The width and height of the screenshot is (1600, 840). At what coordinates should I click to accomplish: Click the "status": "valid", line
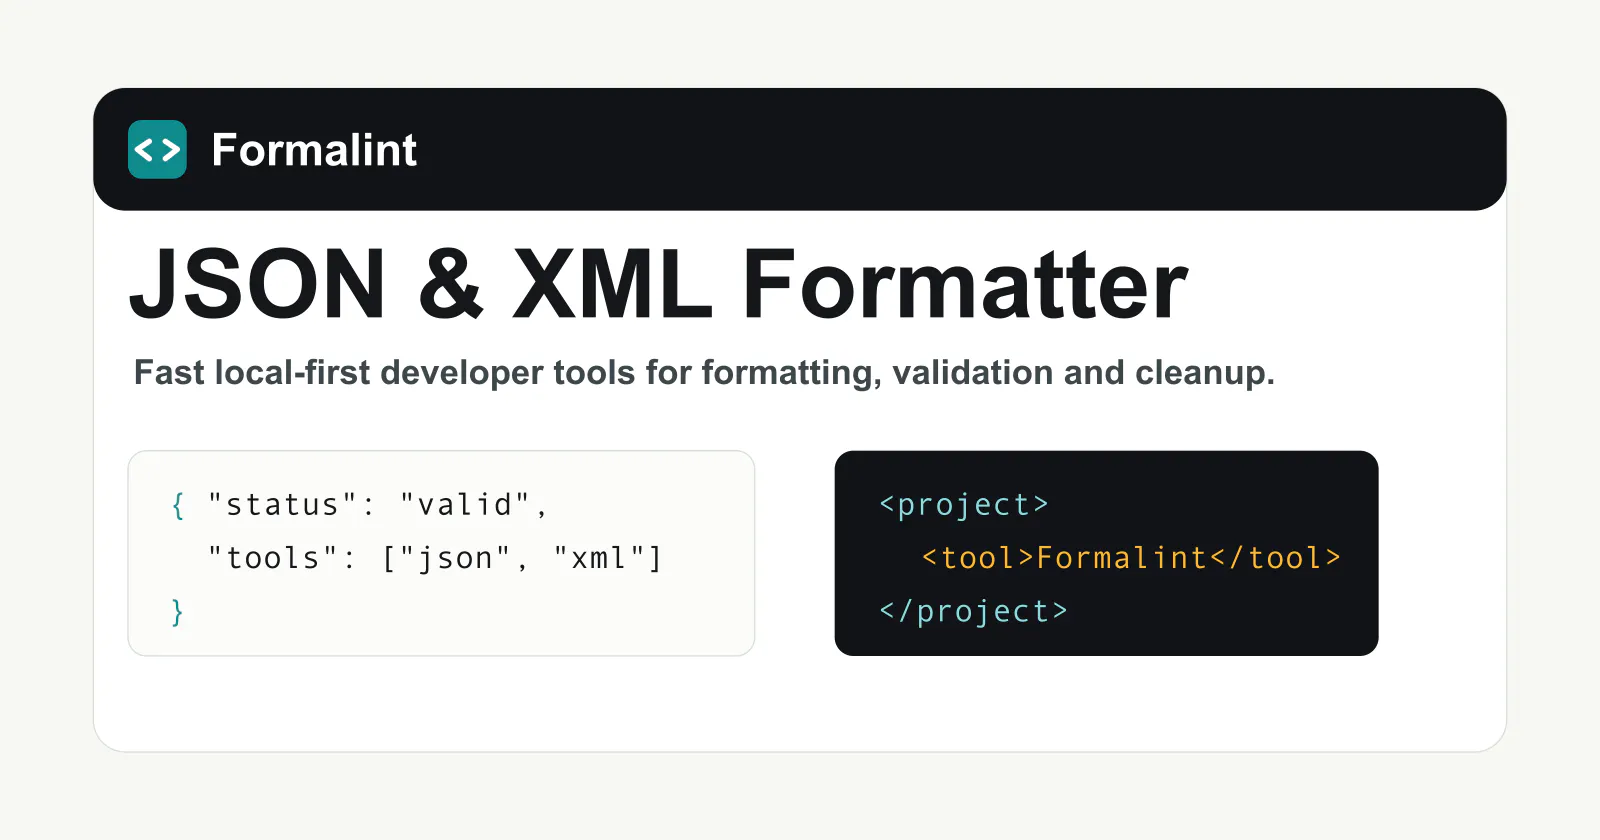pos(378,505)
